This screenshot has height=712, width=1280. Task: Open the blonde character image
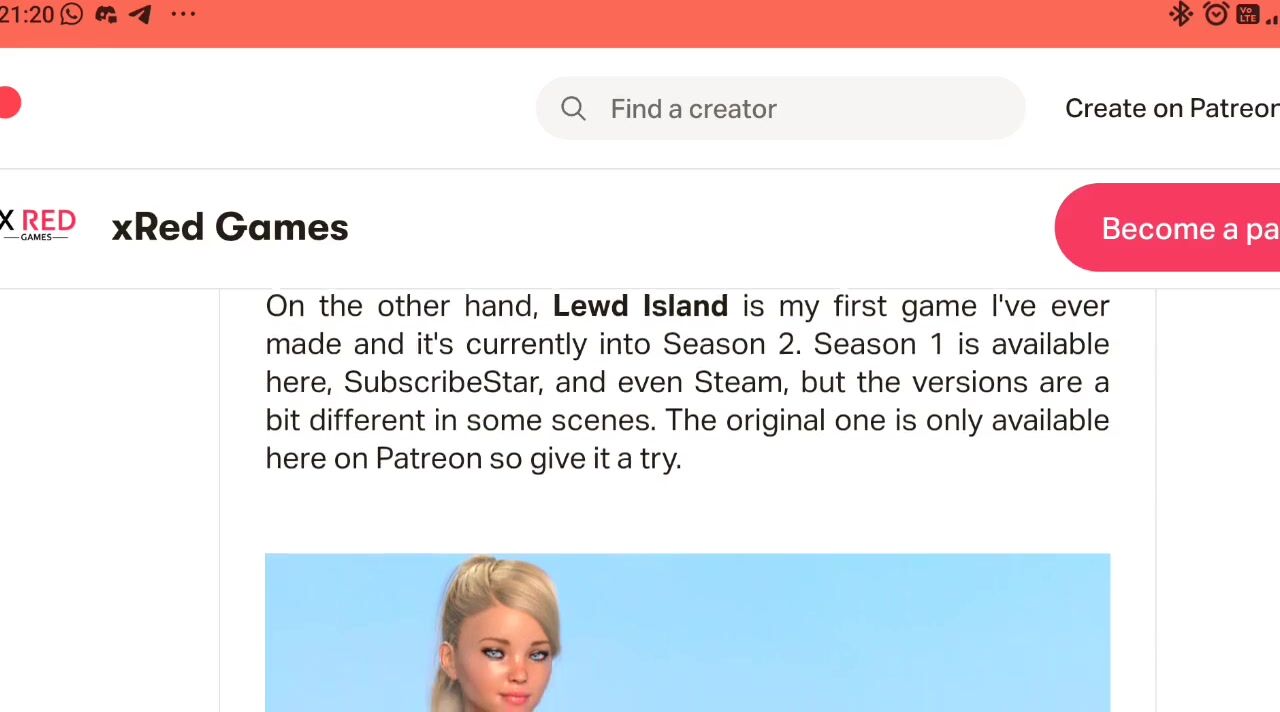[687, 632]
